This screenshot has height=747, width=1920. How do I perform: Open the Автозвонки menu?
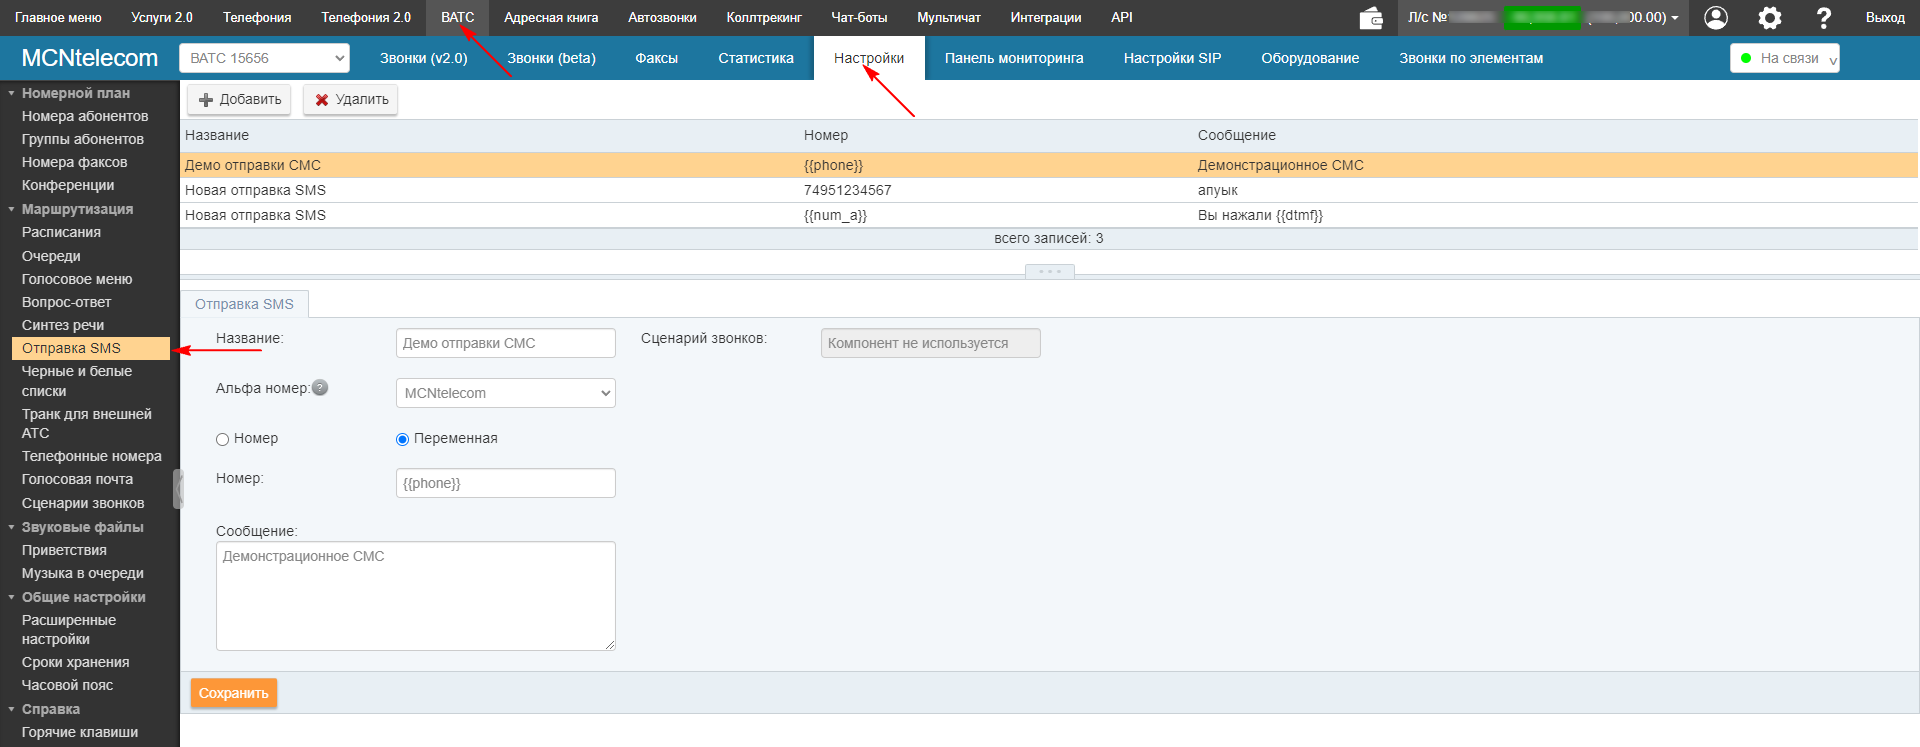coord(662,18)
